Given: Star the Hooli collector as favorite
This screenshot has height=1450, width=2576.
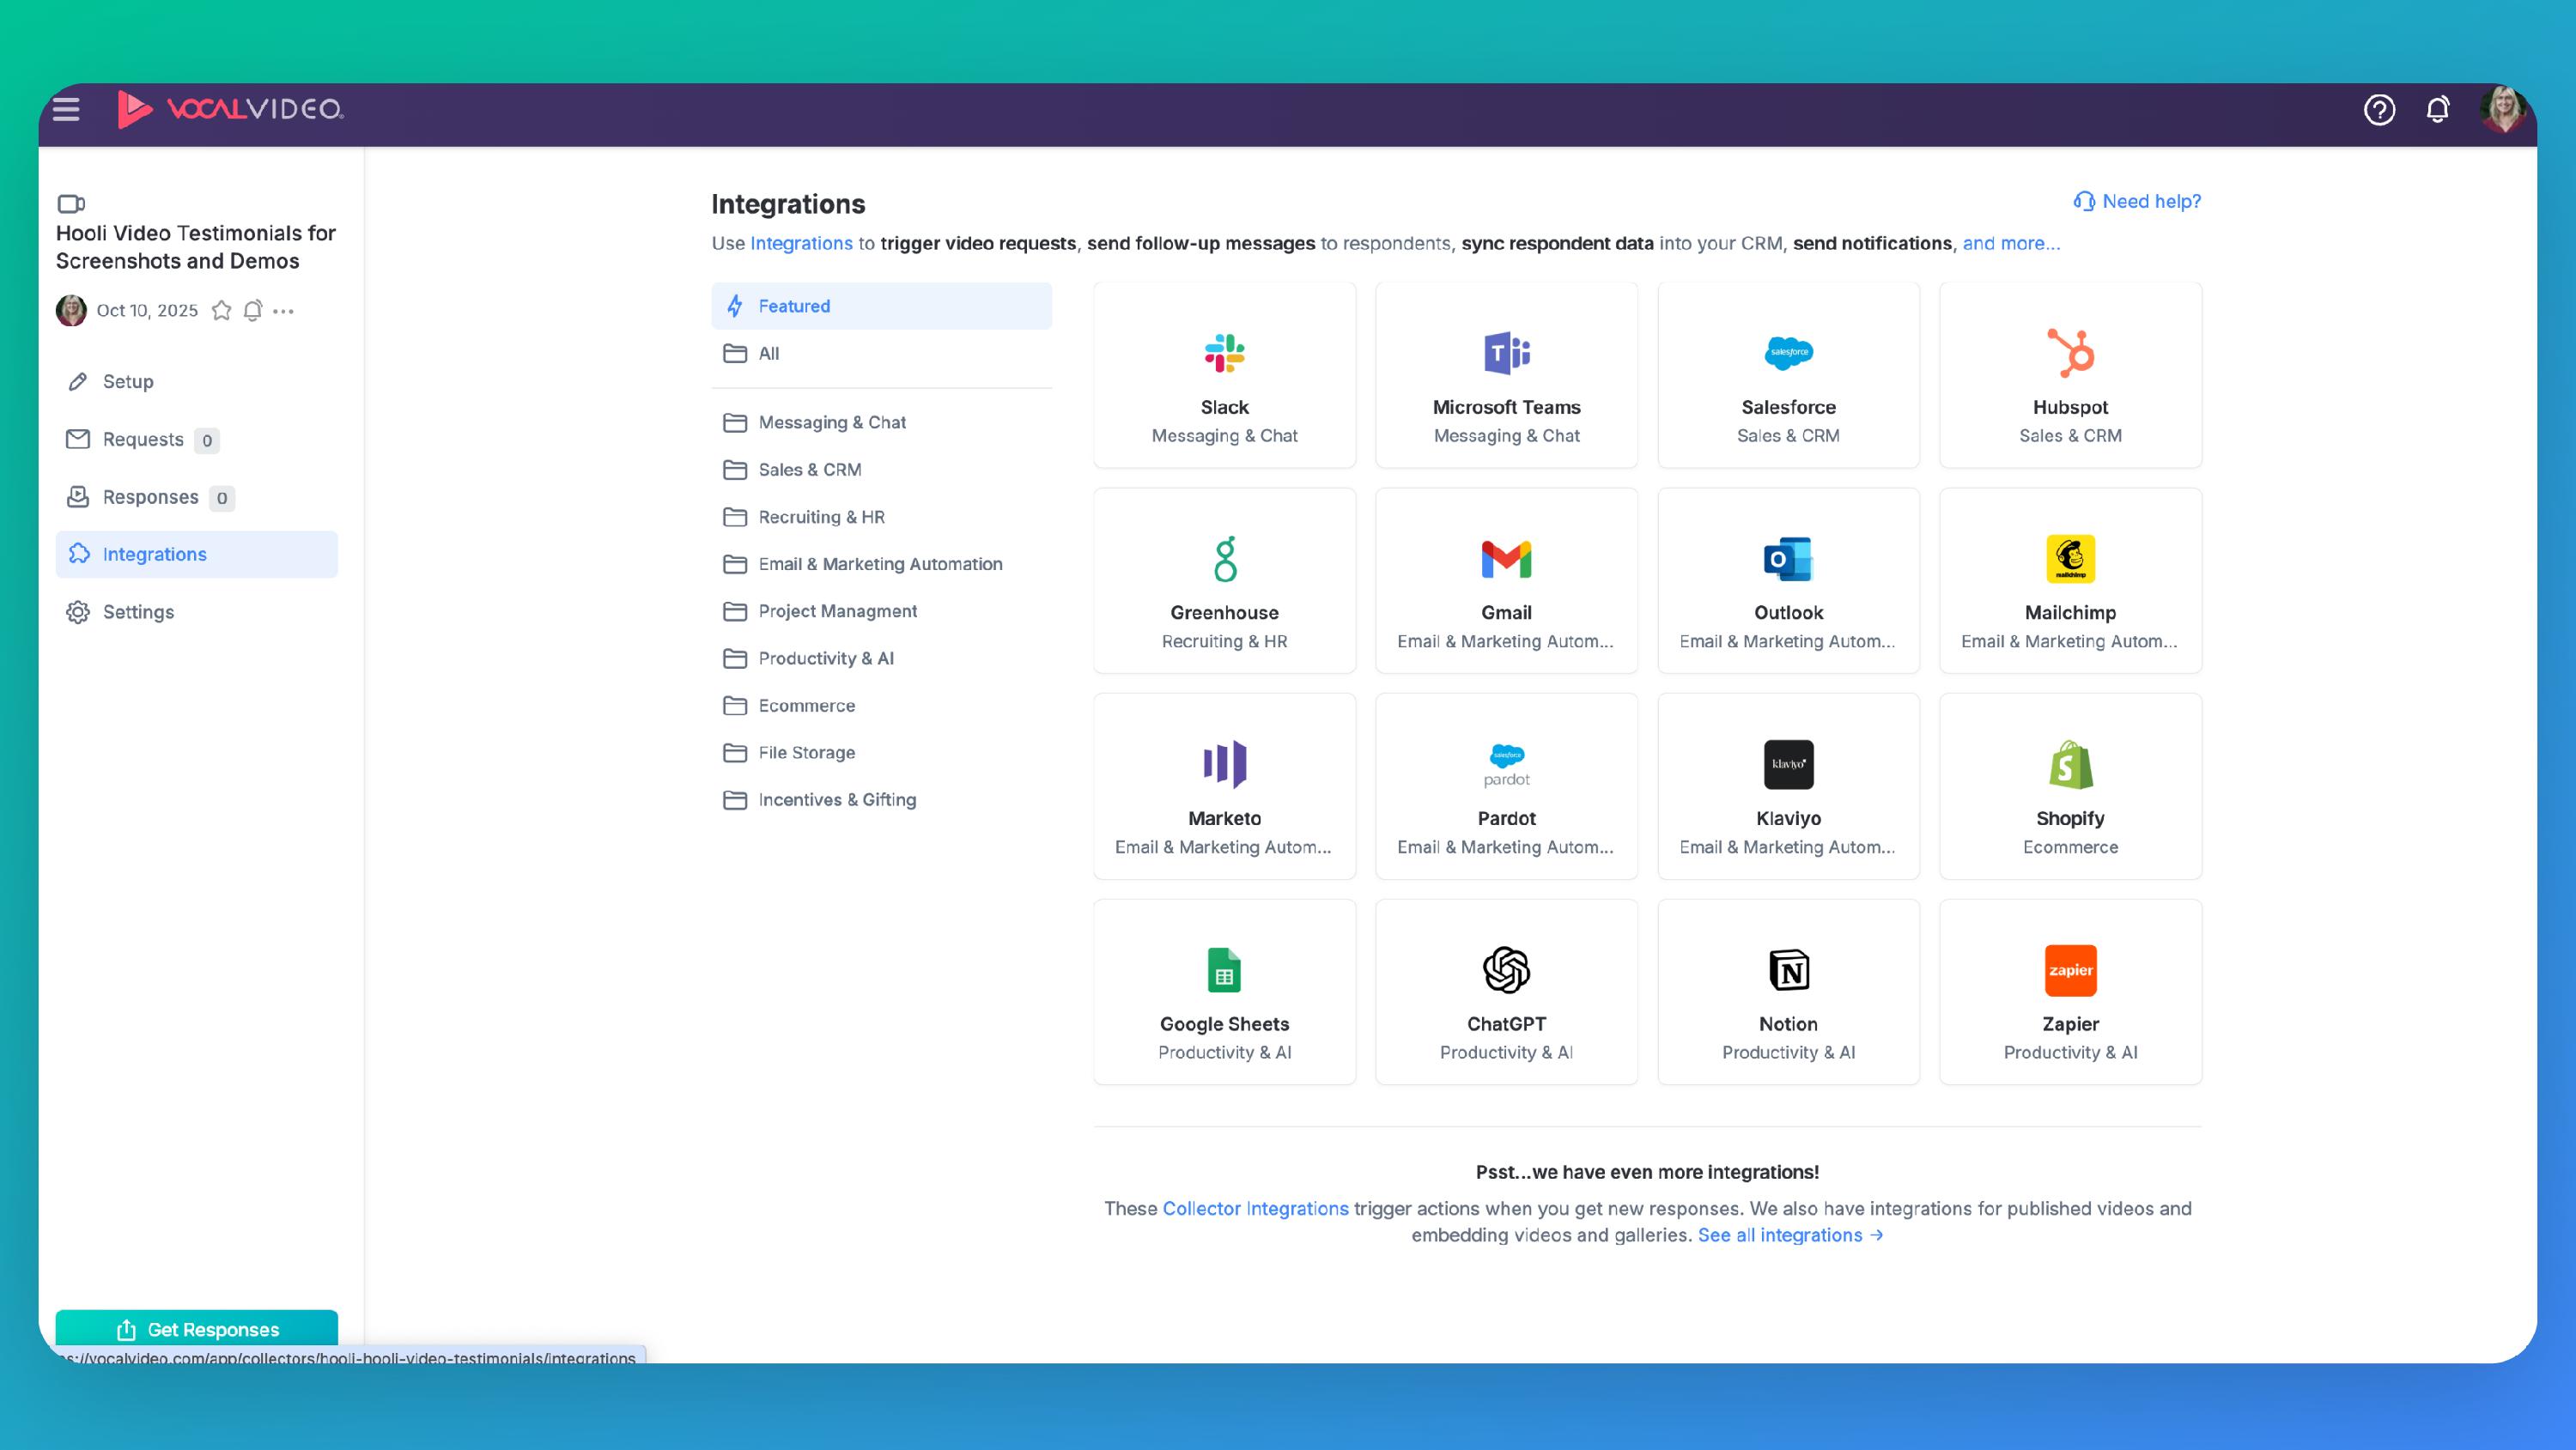Looking at the screenshot, I should point(222,311).
